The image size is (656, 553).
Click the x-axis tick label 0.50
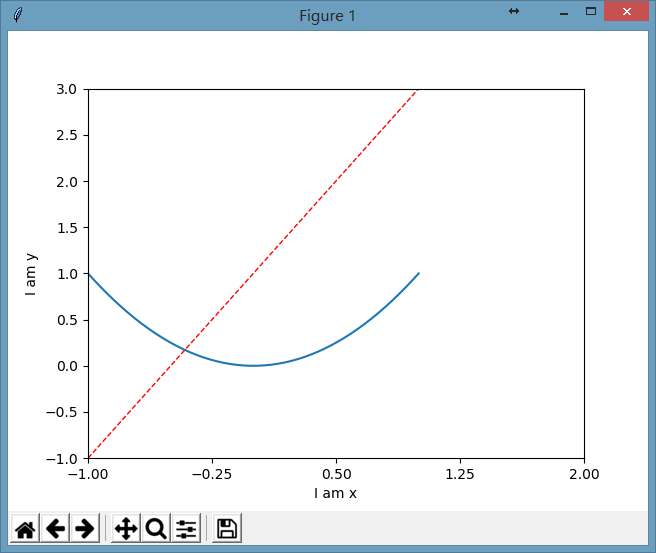(337, 474)
